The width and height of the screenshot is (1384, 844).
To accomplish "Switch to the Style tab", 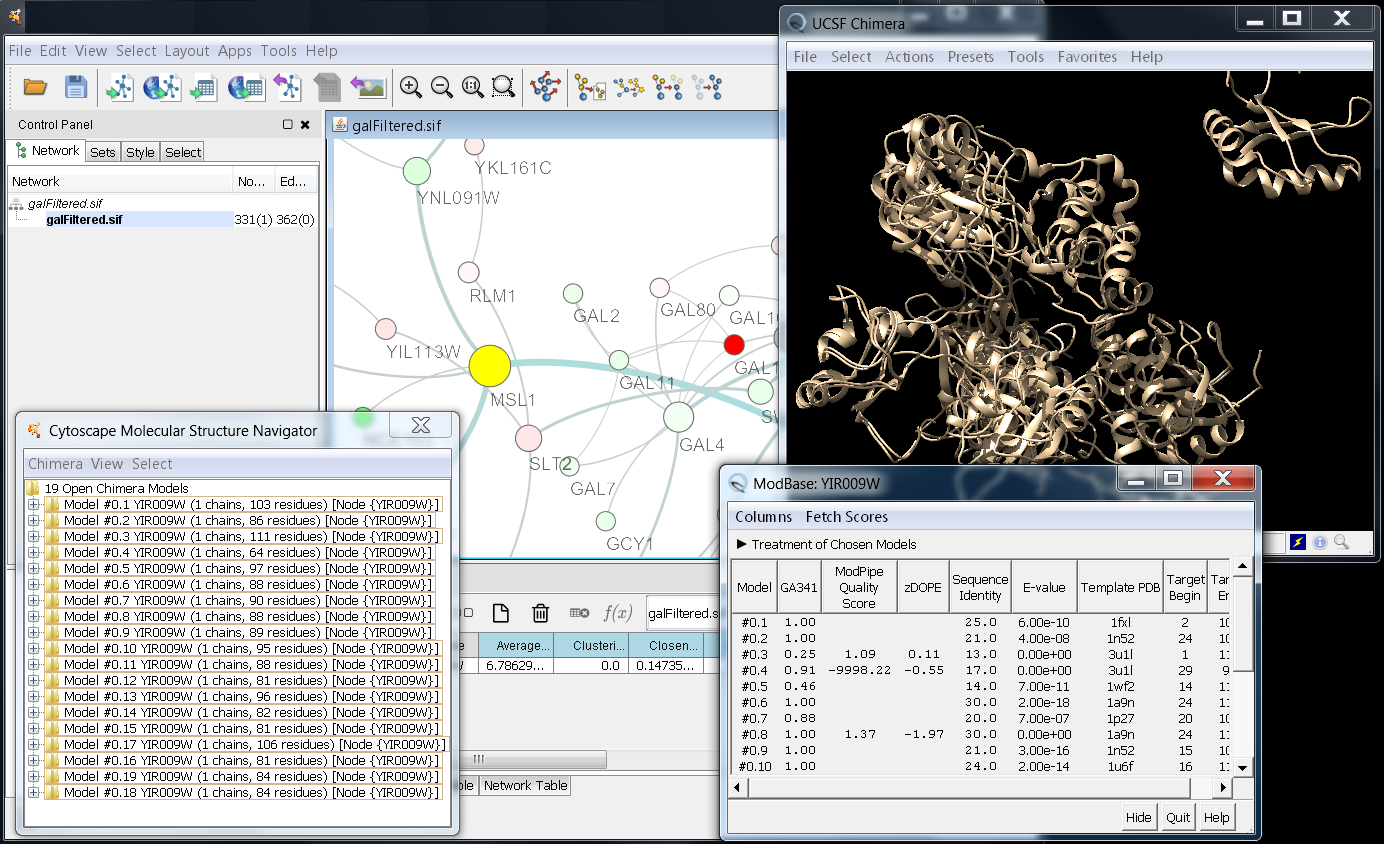I will 140,152.
